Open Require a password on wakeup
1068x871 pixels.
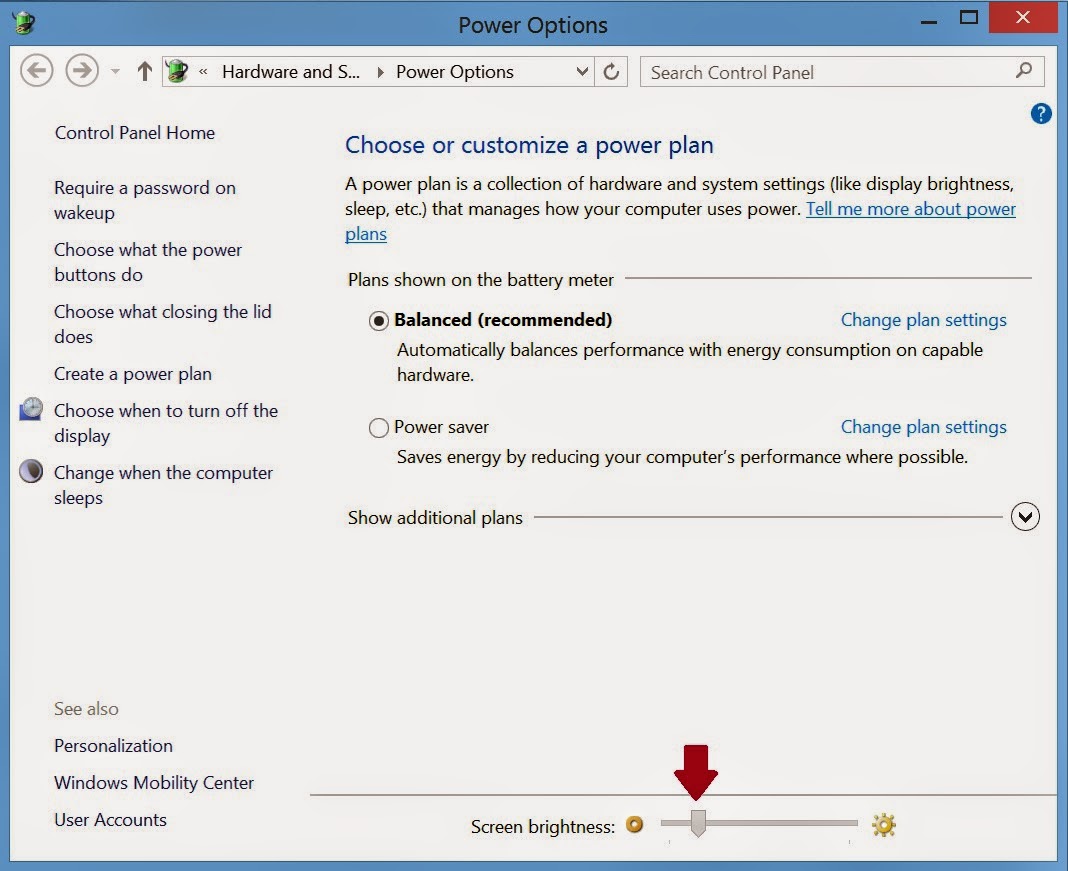tap(145, 200)
